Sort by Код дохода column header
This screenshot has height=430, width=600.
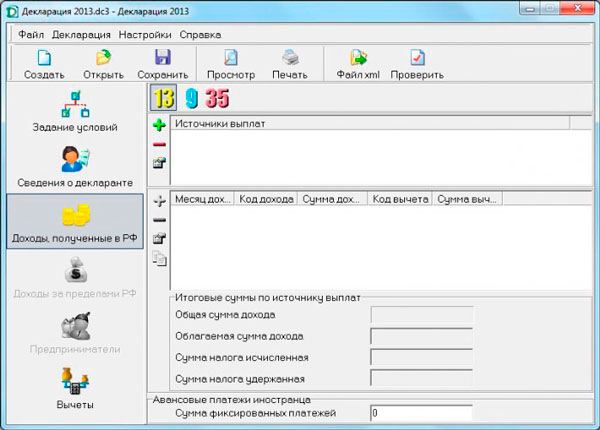[x=266, y=199]
